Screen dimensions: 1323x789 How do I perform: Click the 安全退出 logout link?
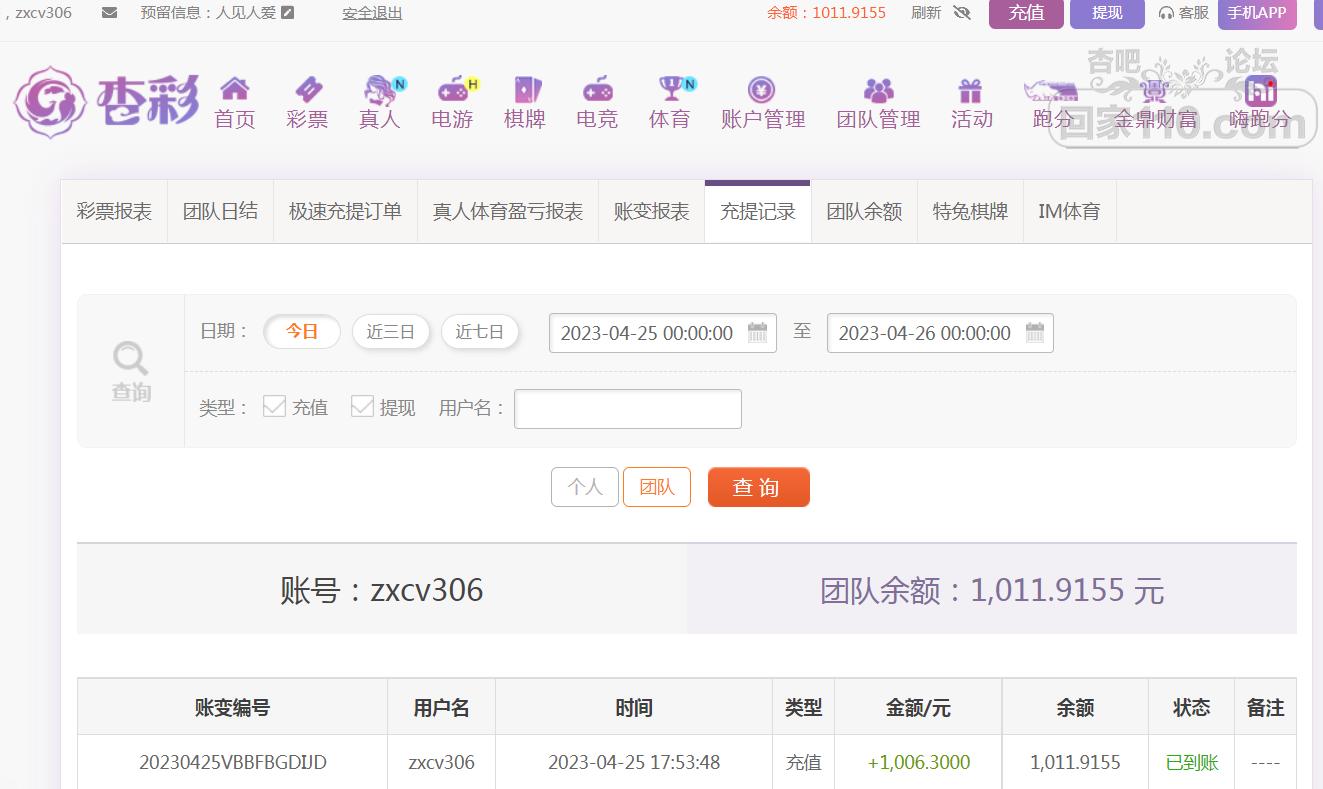tap(372, 13)
